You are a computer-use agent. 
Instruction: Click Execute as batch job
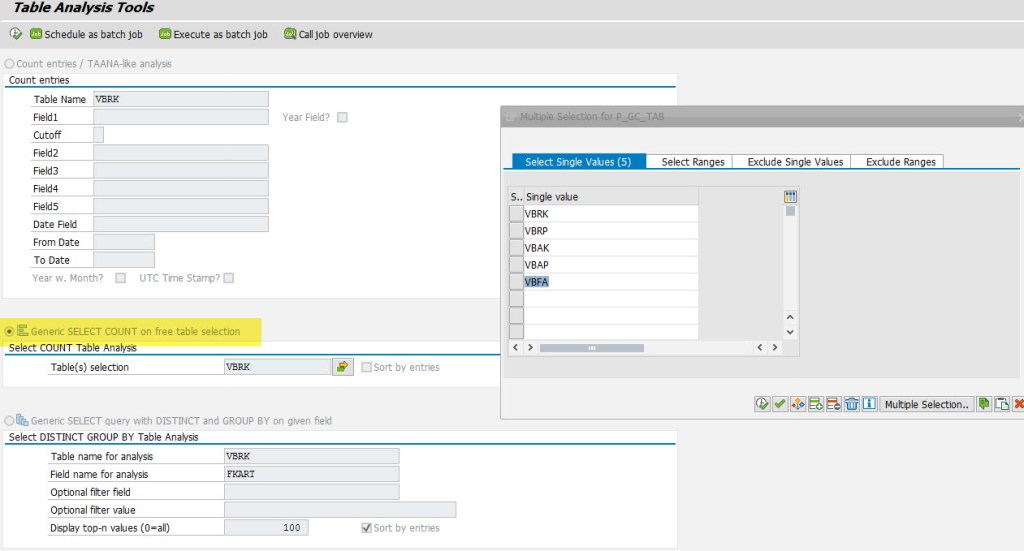click(x=214, y=34)
